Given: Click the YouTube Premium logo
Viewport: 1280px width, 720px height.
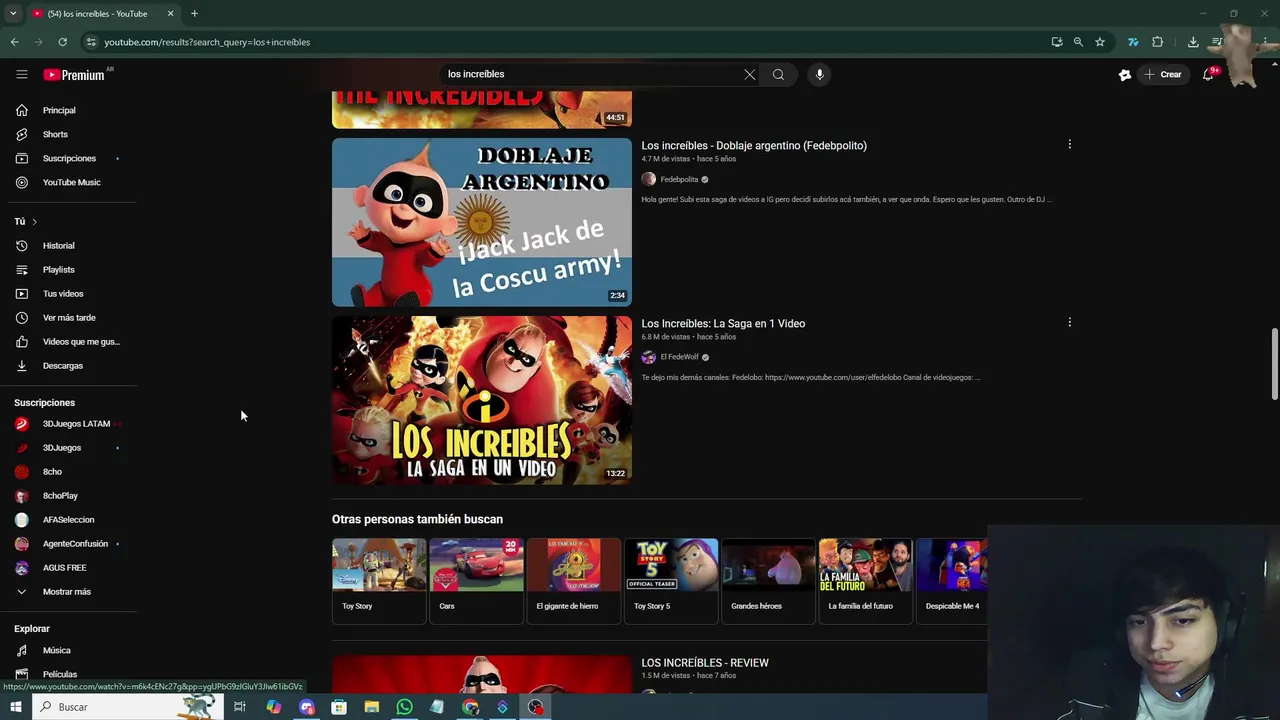Looking at the screenshot, I should 74,75.
